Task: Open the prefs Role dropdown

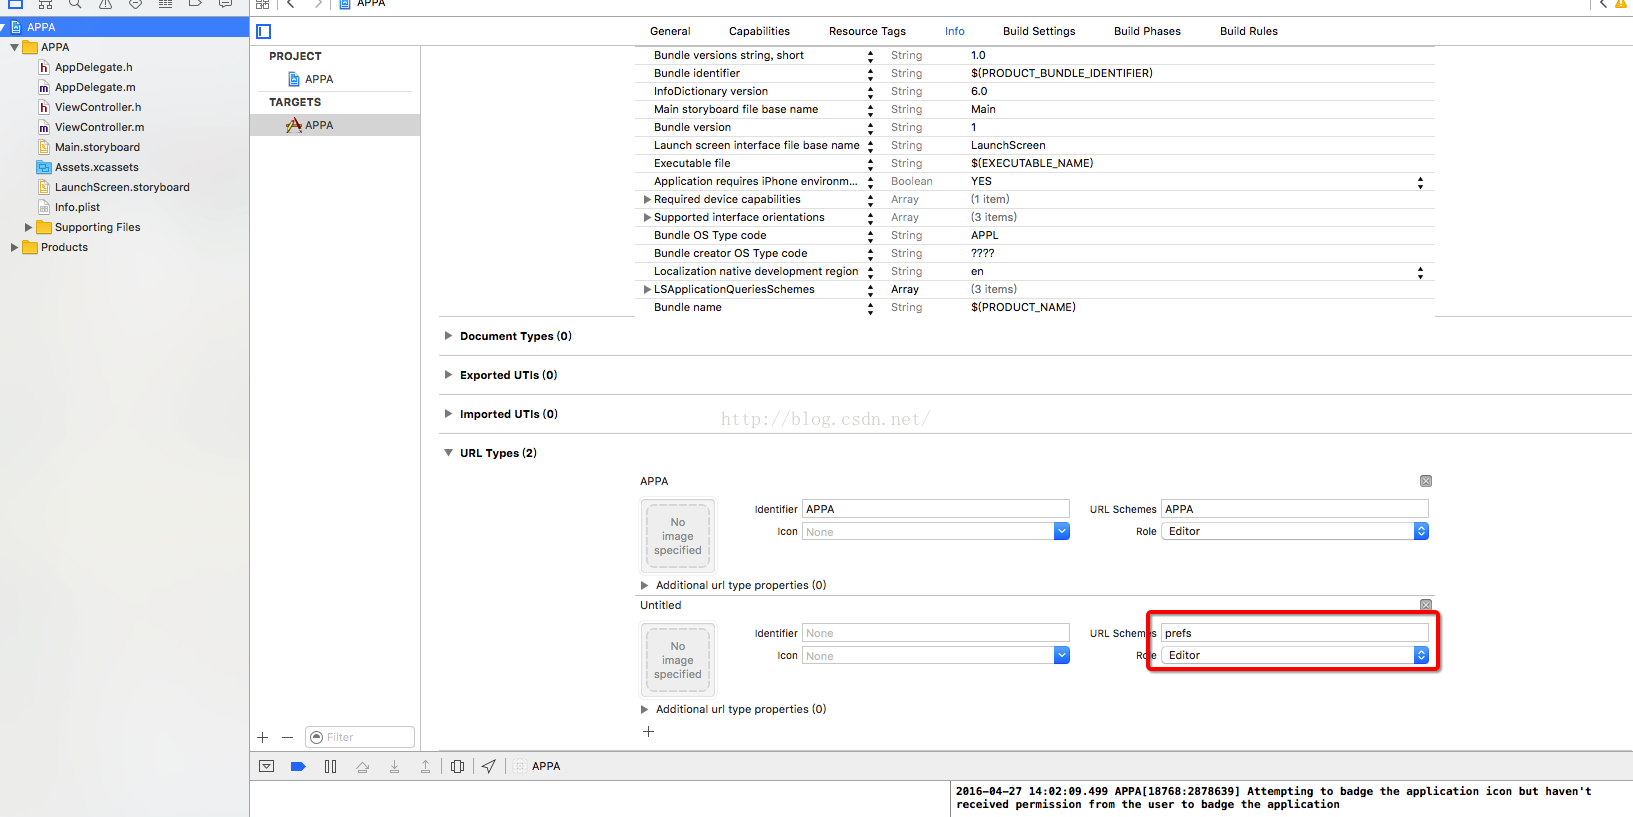Action: (x=1295, y=655)
